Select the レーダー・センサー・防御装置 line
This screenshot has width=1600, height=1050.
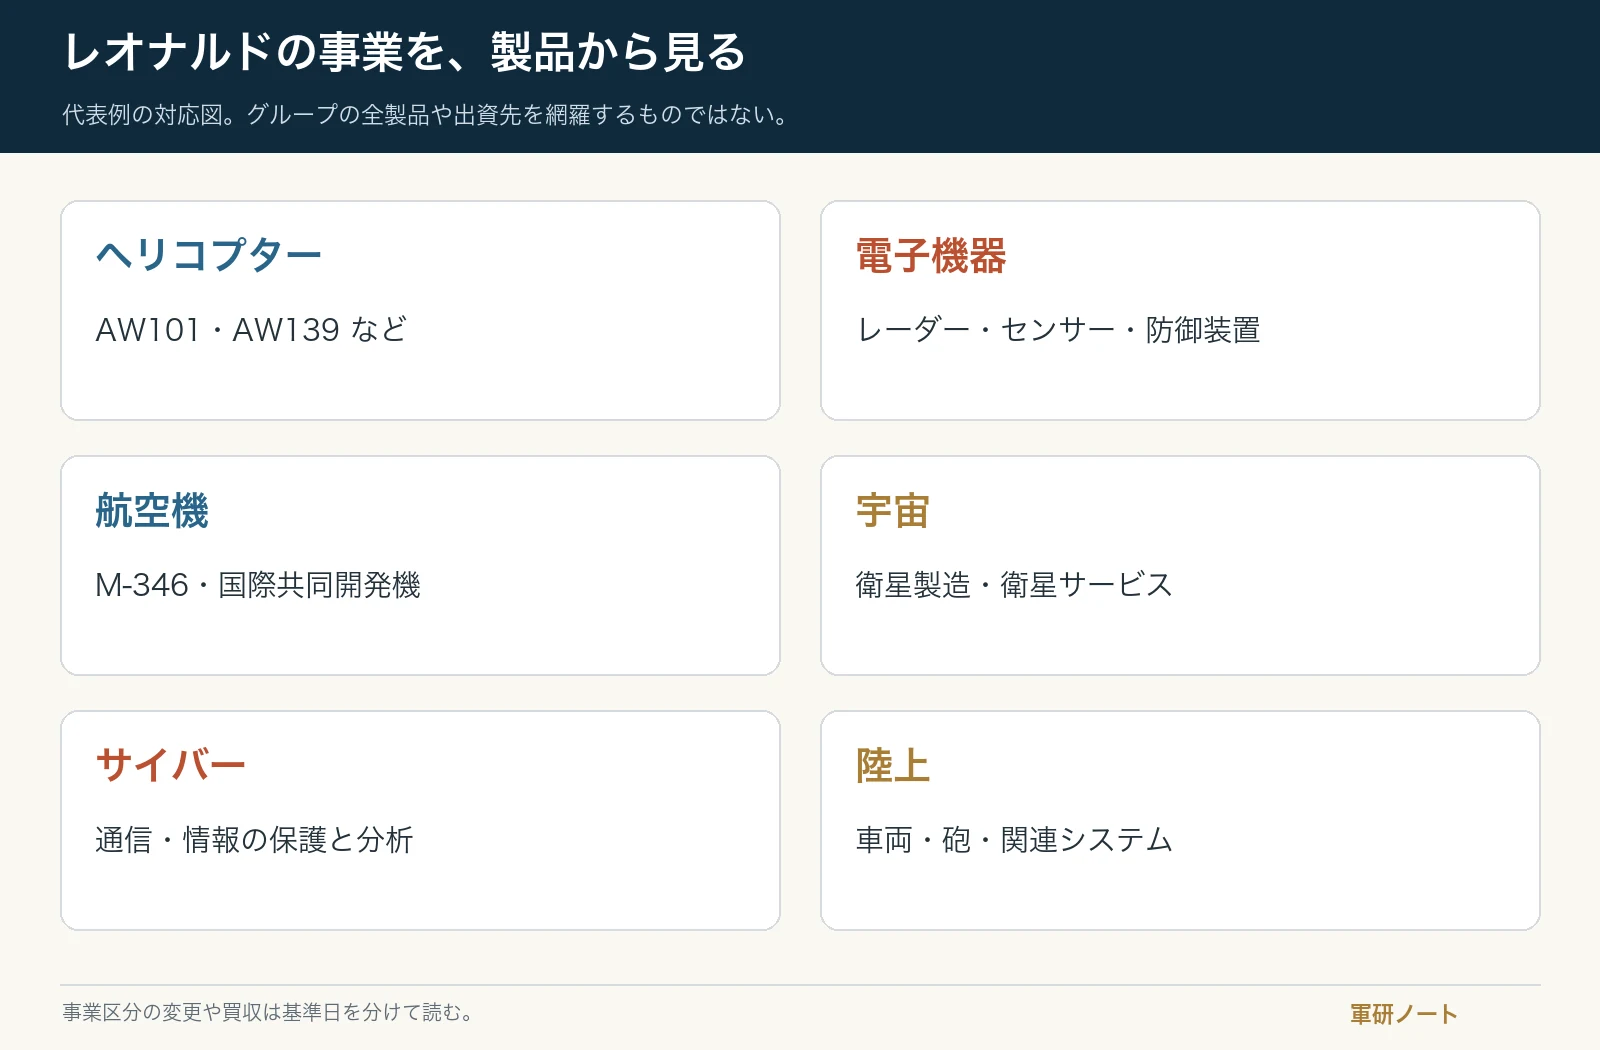pyautogui.click(x=1058, y=330)
